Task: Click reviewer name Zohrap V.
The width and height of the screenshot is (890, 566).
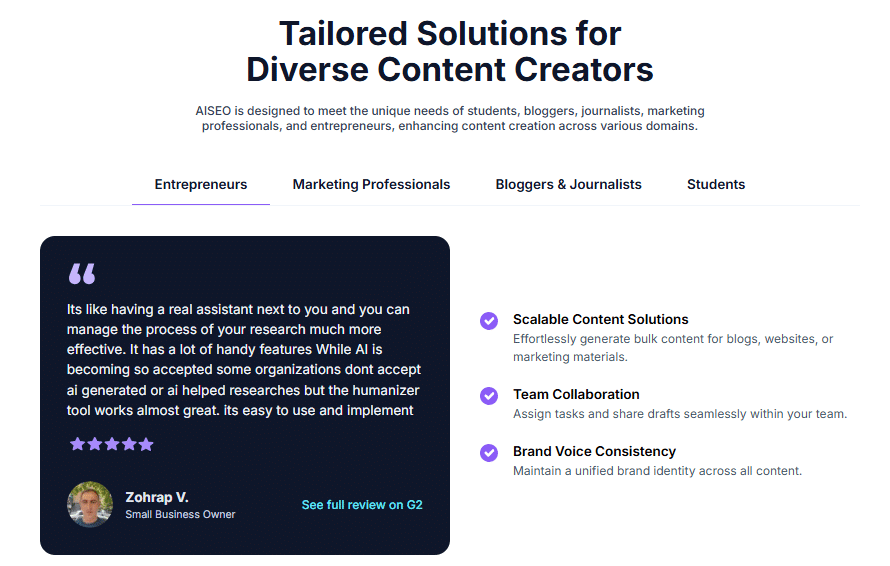Action: 157,497
